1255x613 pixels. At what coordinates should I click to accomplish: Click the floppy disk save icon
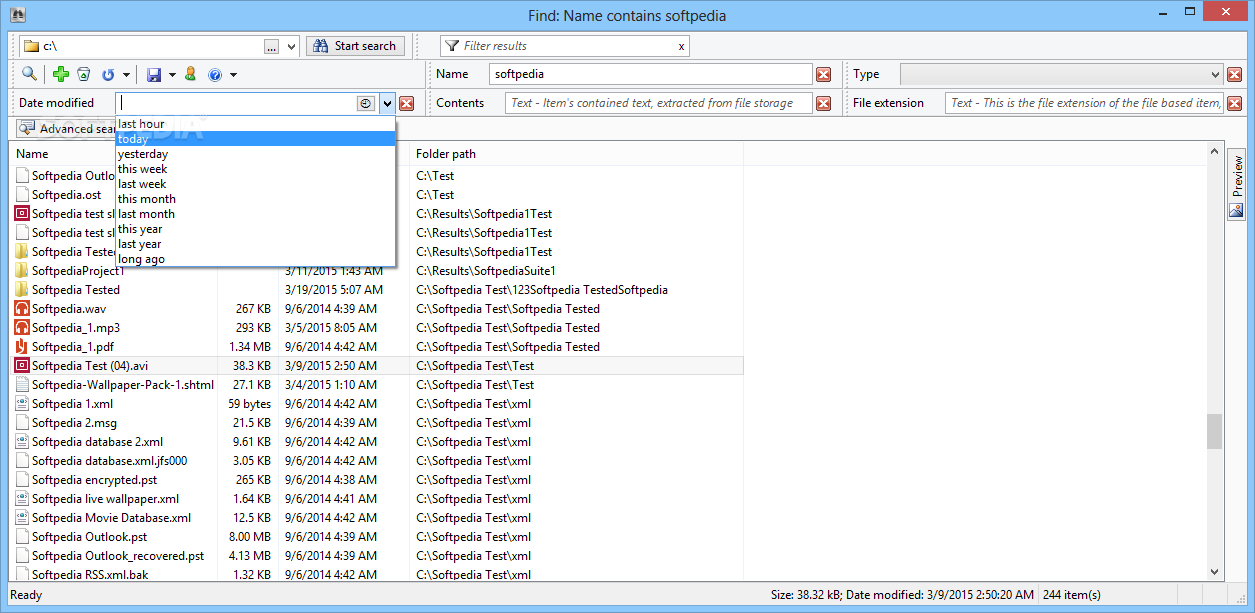click(x=154, y=74)
